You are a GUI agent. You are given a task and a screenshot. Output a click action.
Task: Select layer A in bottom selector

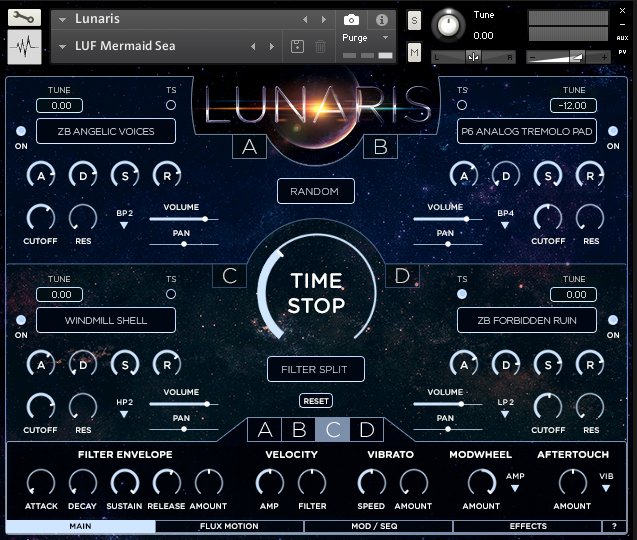(x=265, y=429)
